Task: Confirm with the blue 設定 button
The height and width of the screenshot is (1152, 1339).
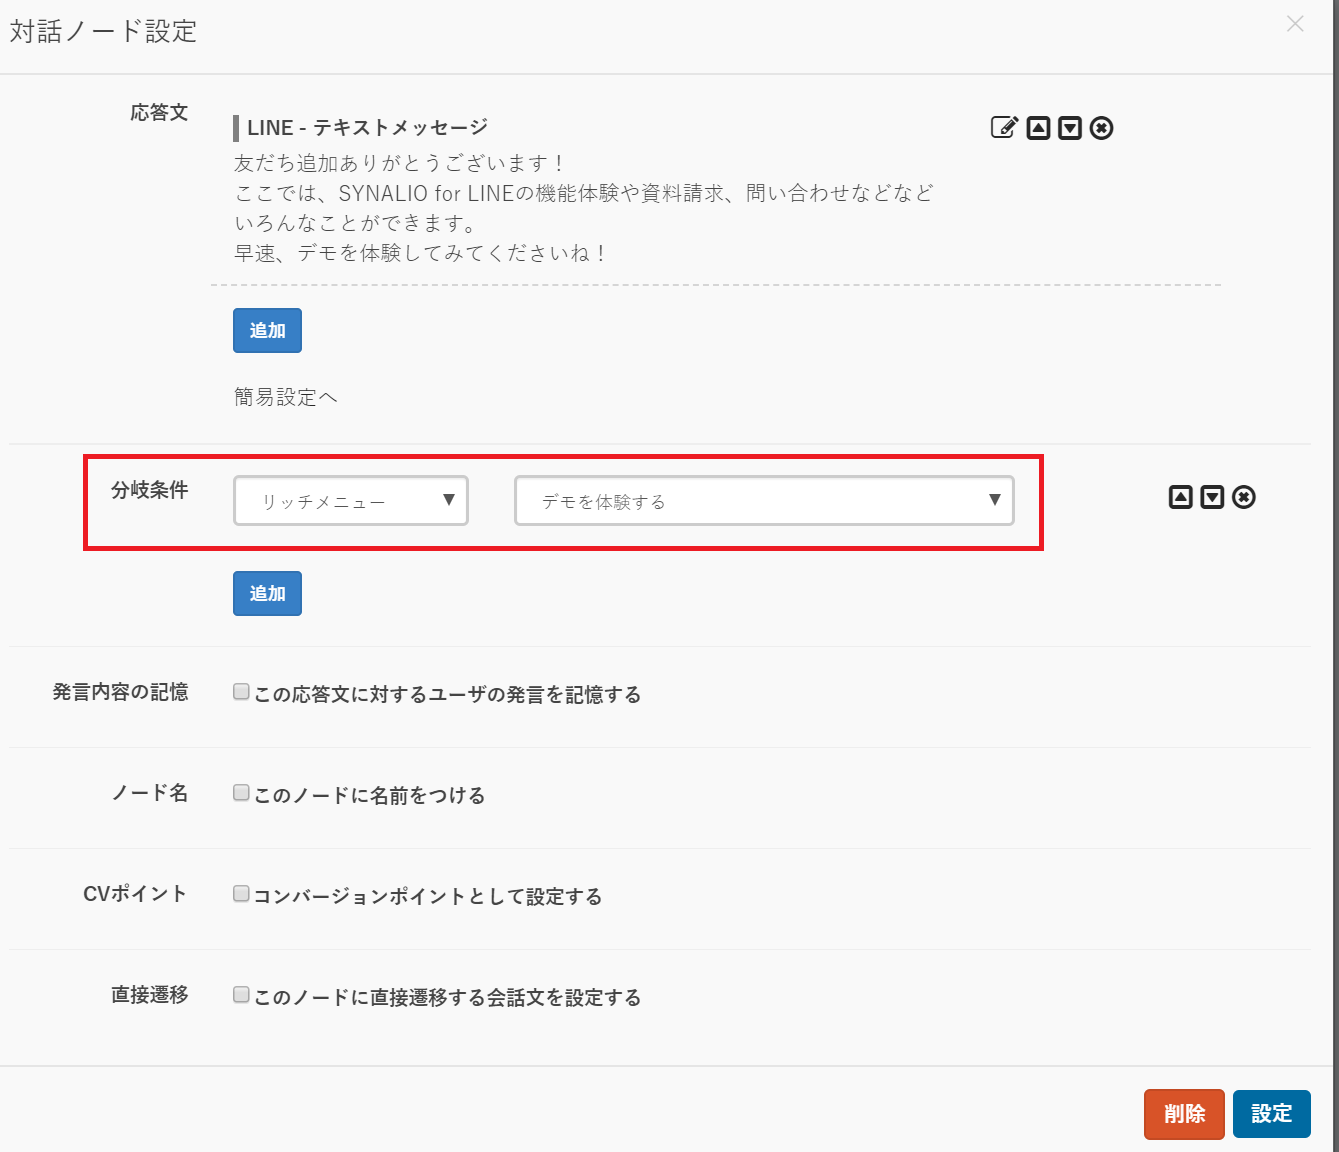Action: pos(1271,1114)
